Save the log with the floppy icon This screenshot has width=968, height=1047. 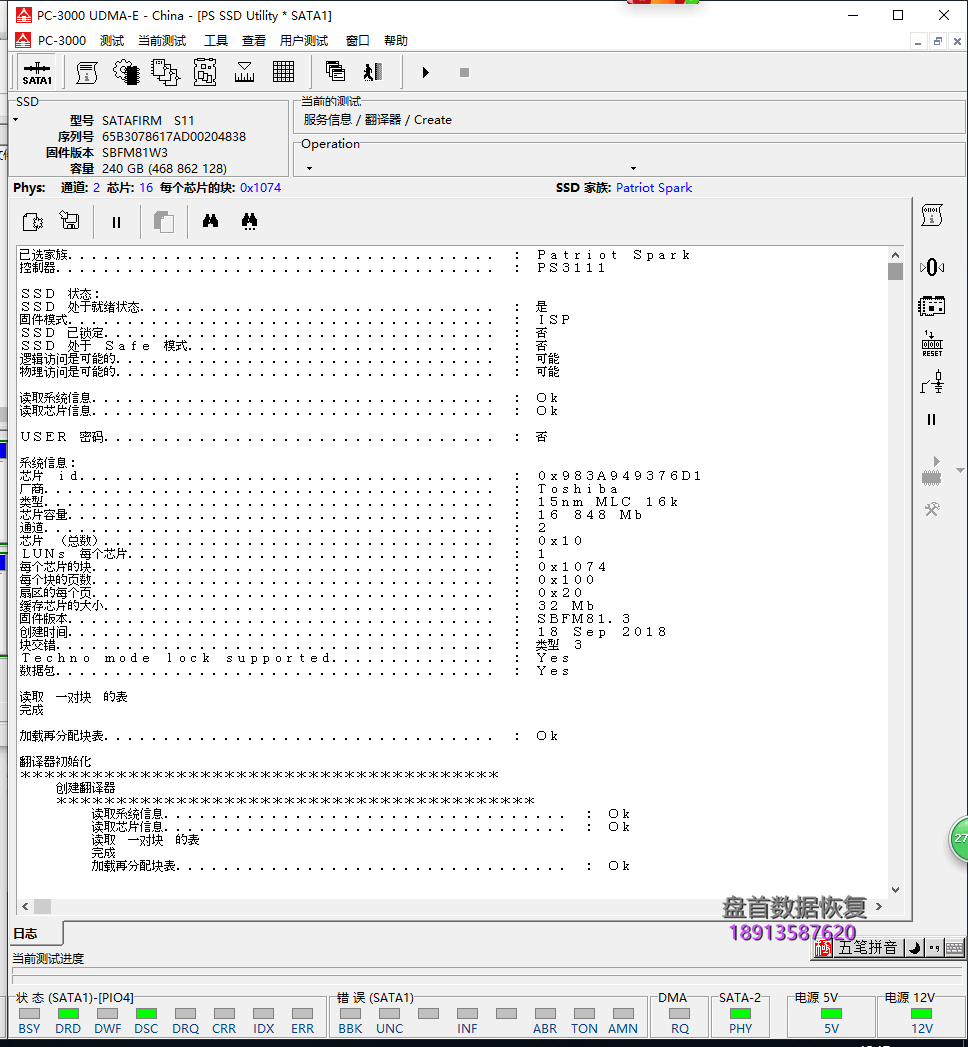[x=69, y=220]
